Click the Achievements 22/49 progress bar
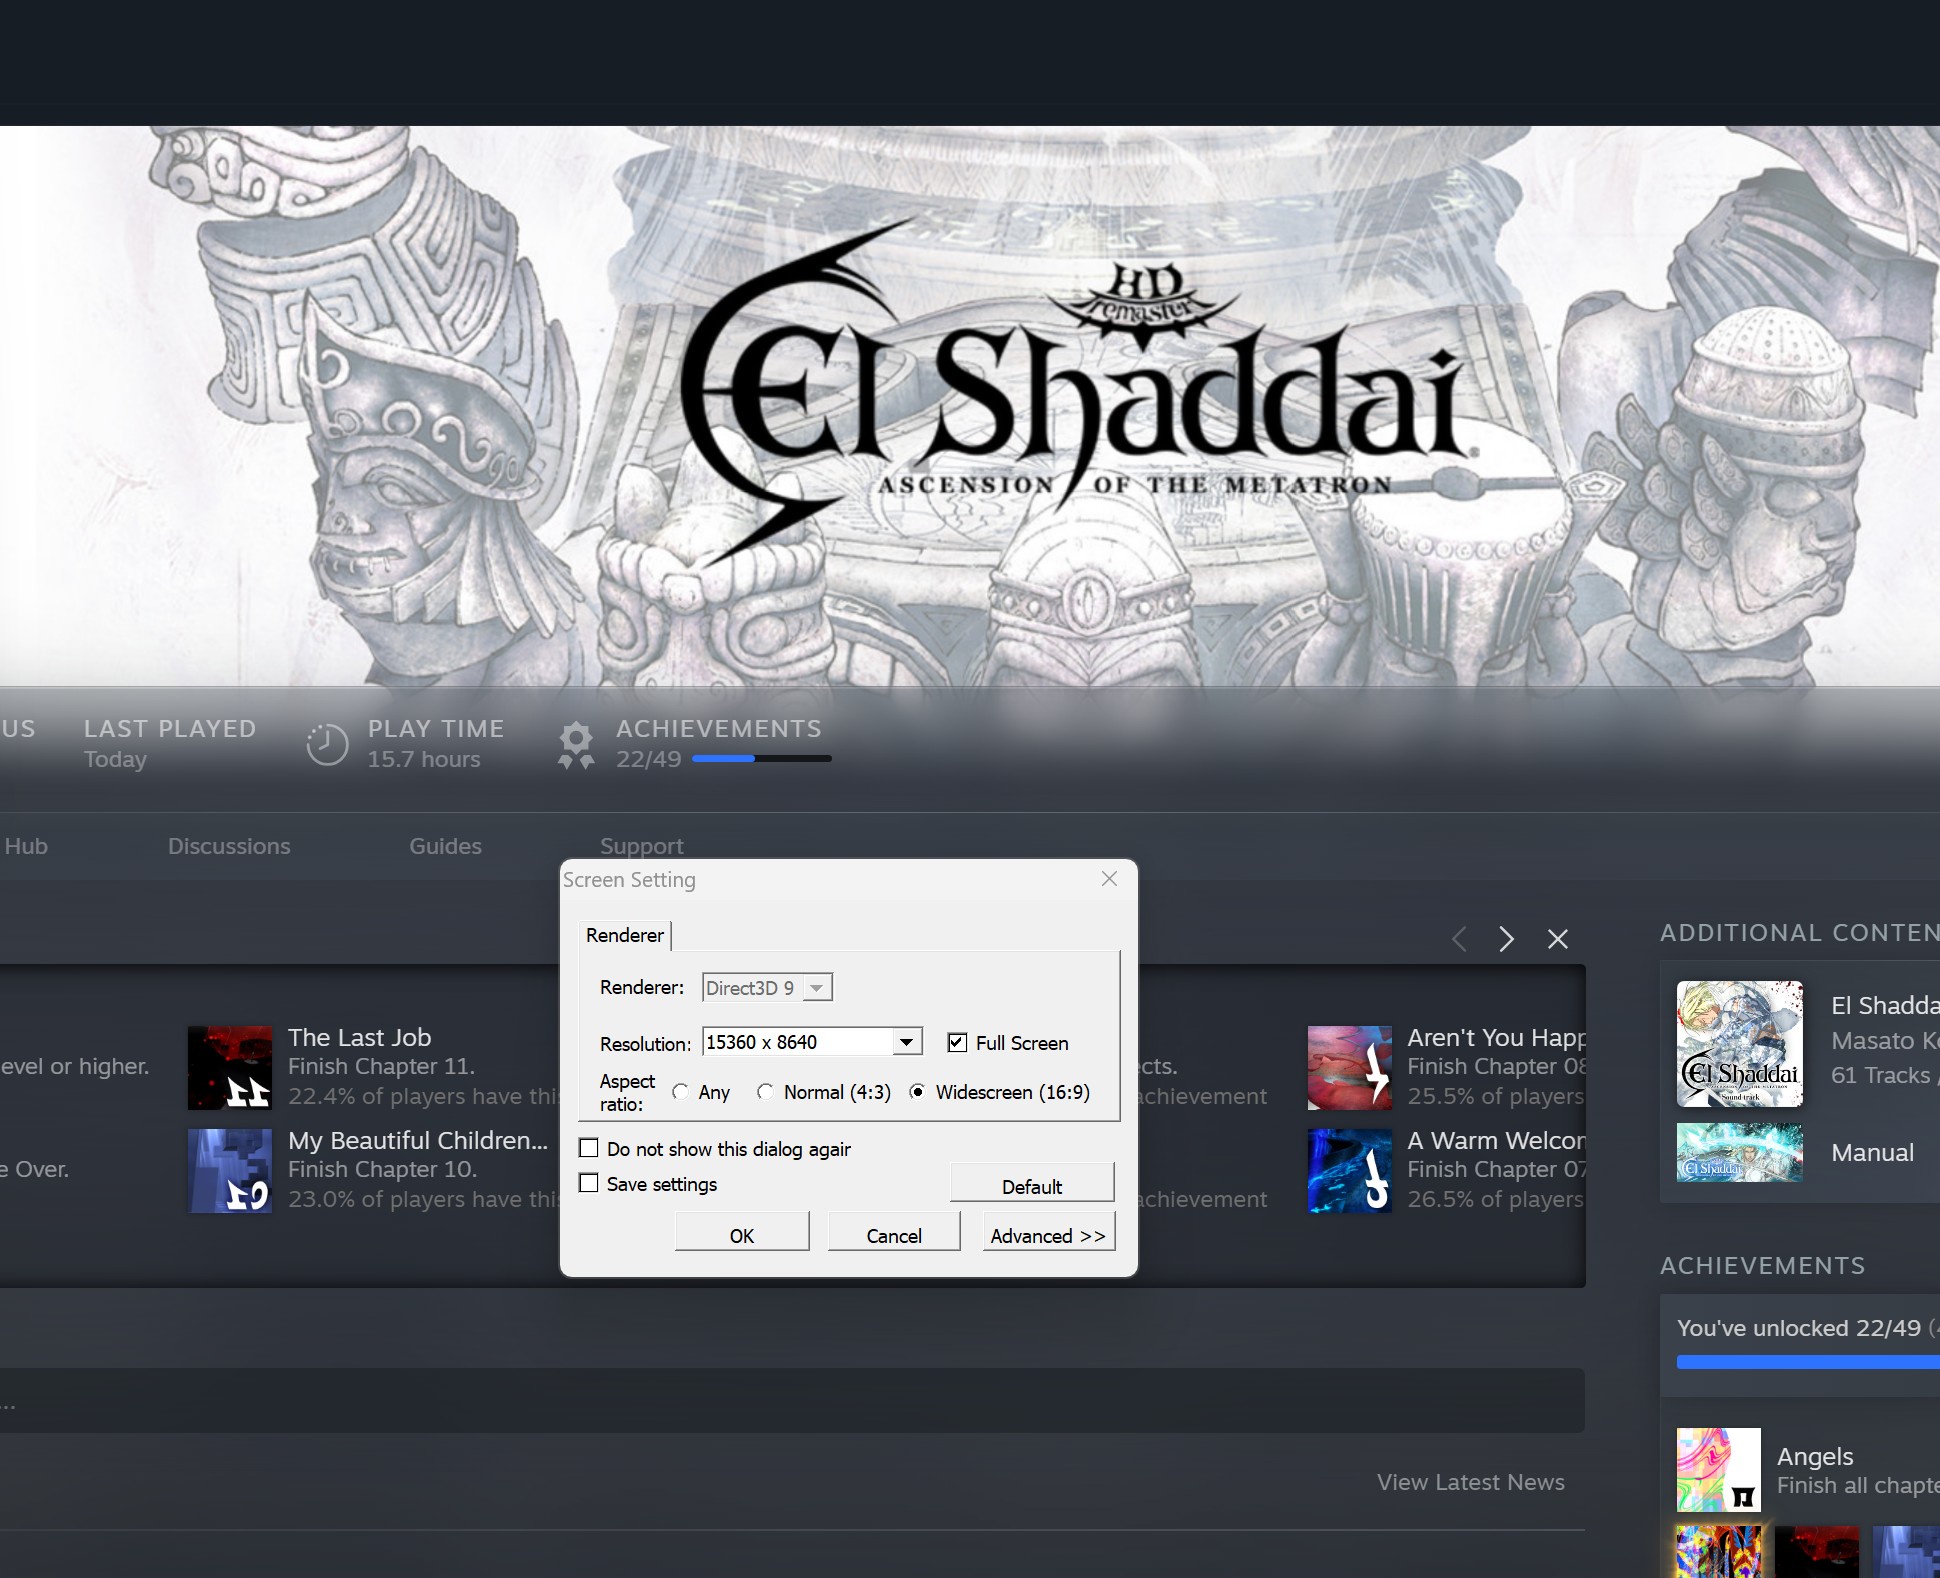 (x=762, y=759)
